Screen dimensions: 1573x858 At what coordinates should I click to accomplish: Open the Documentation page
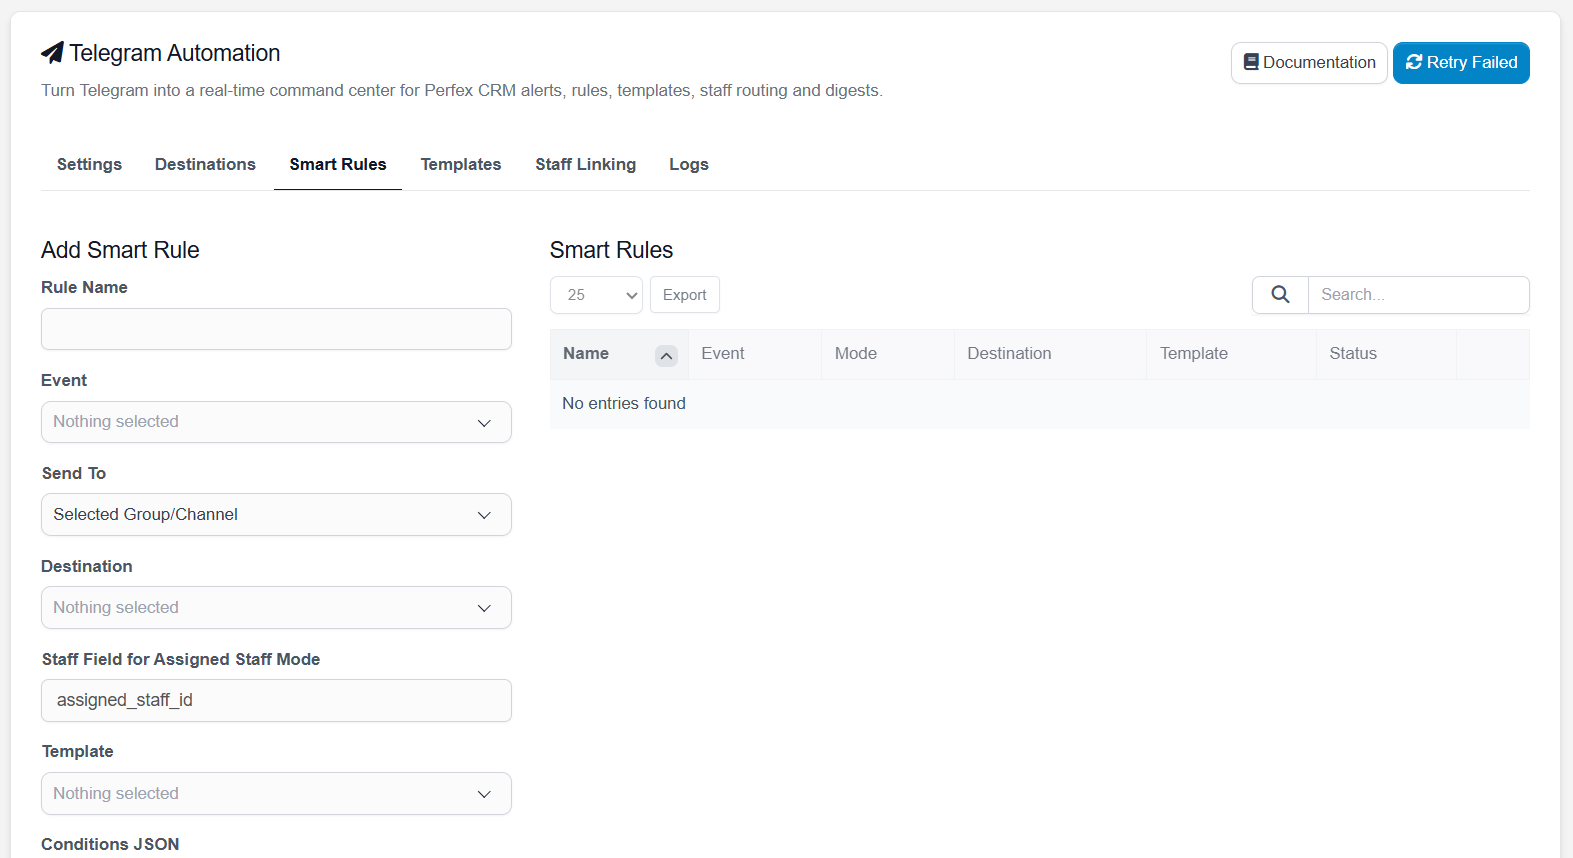(x=1309, y=63)
